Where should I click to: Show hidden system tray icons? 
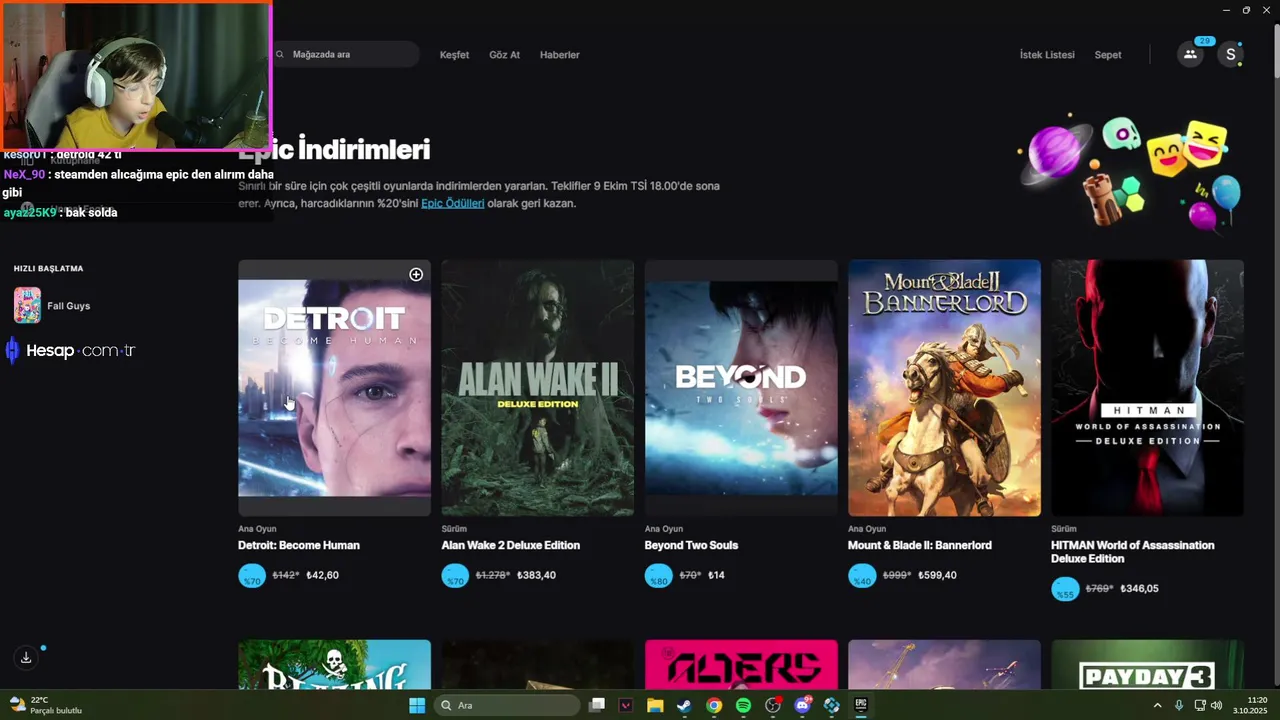1158,705
